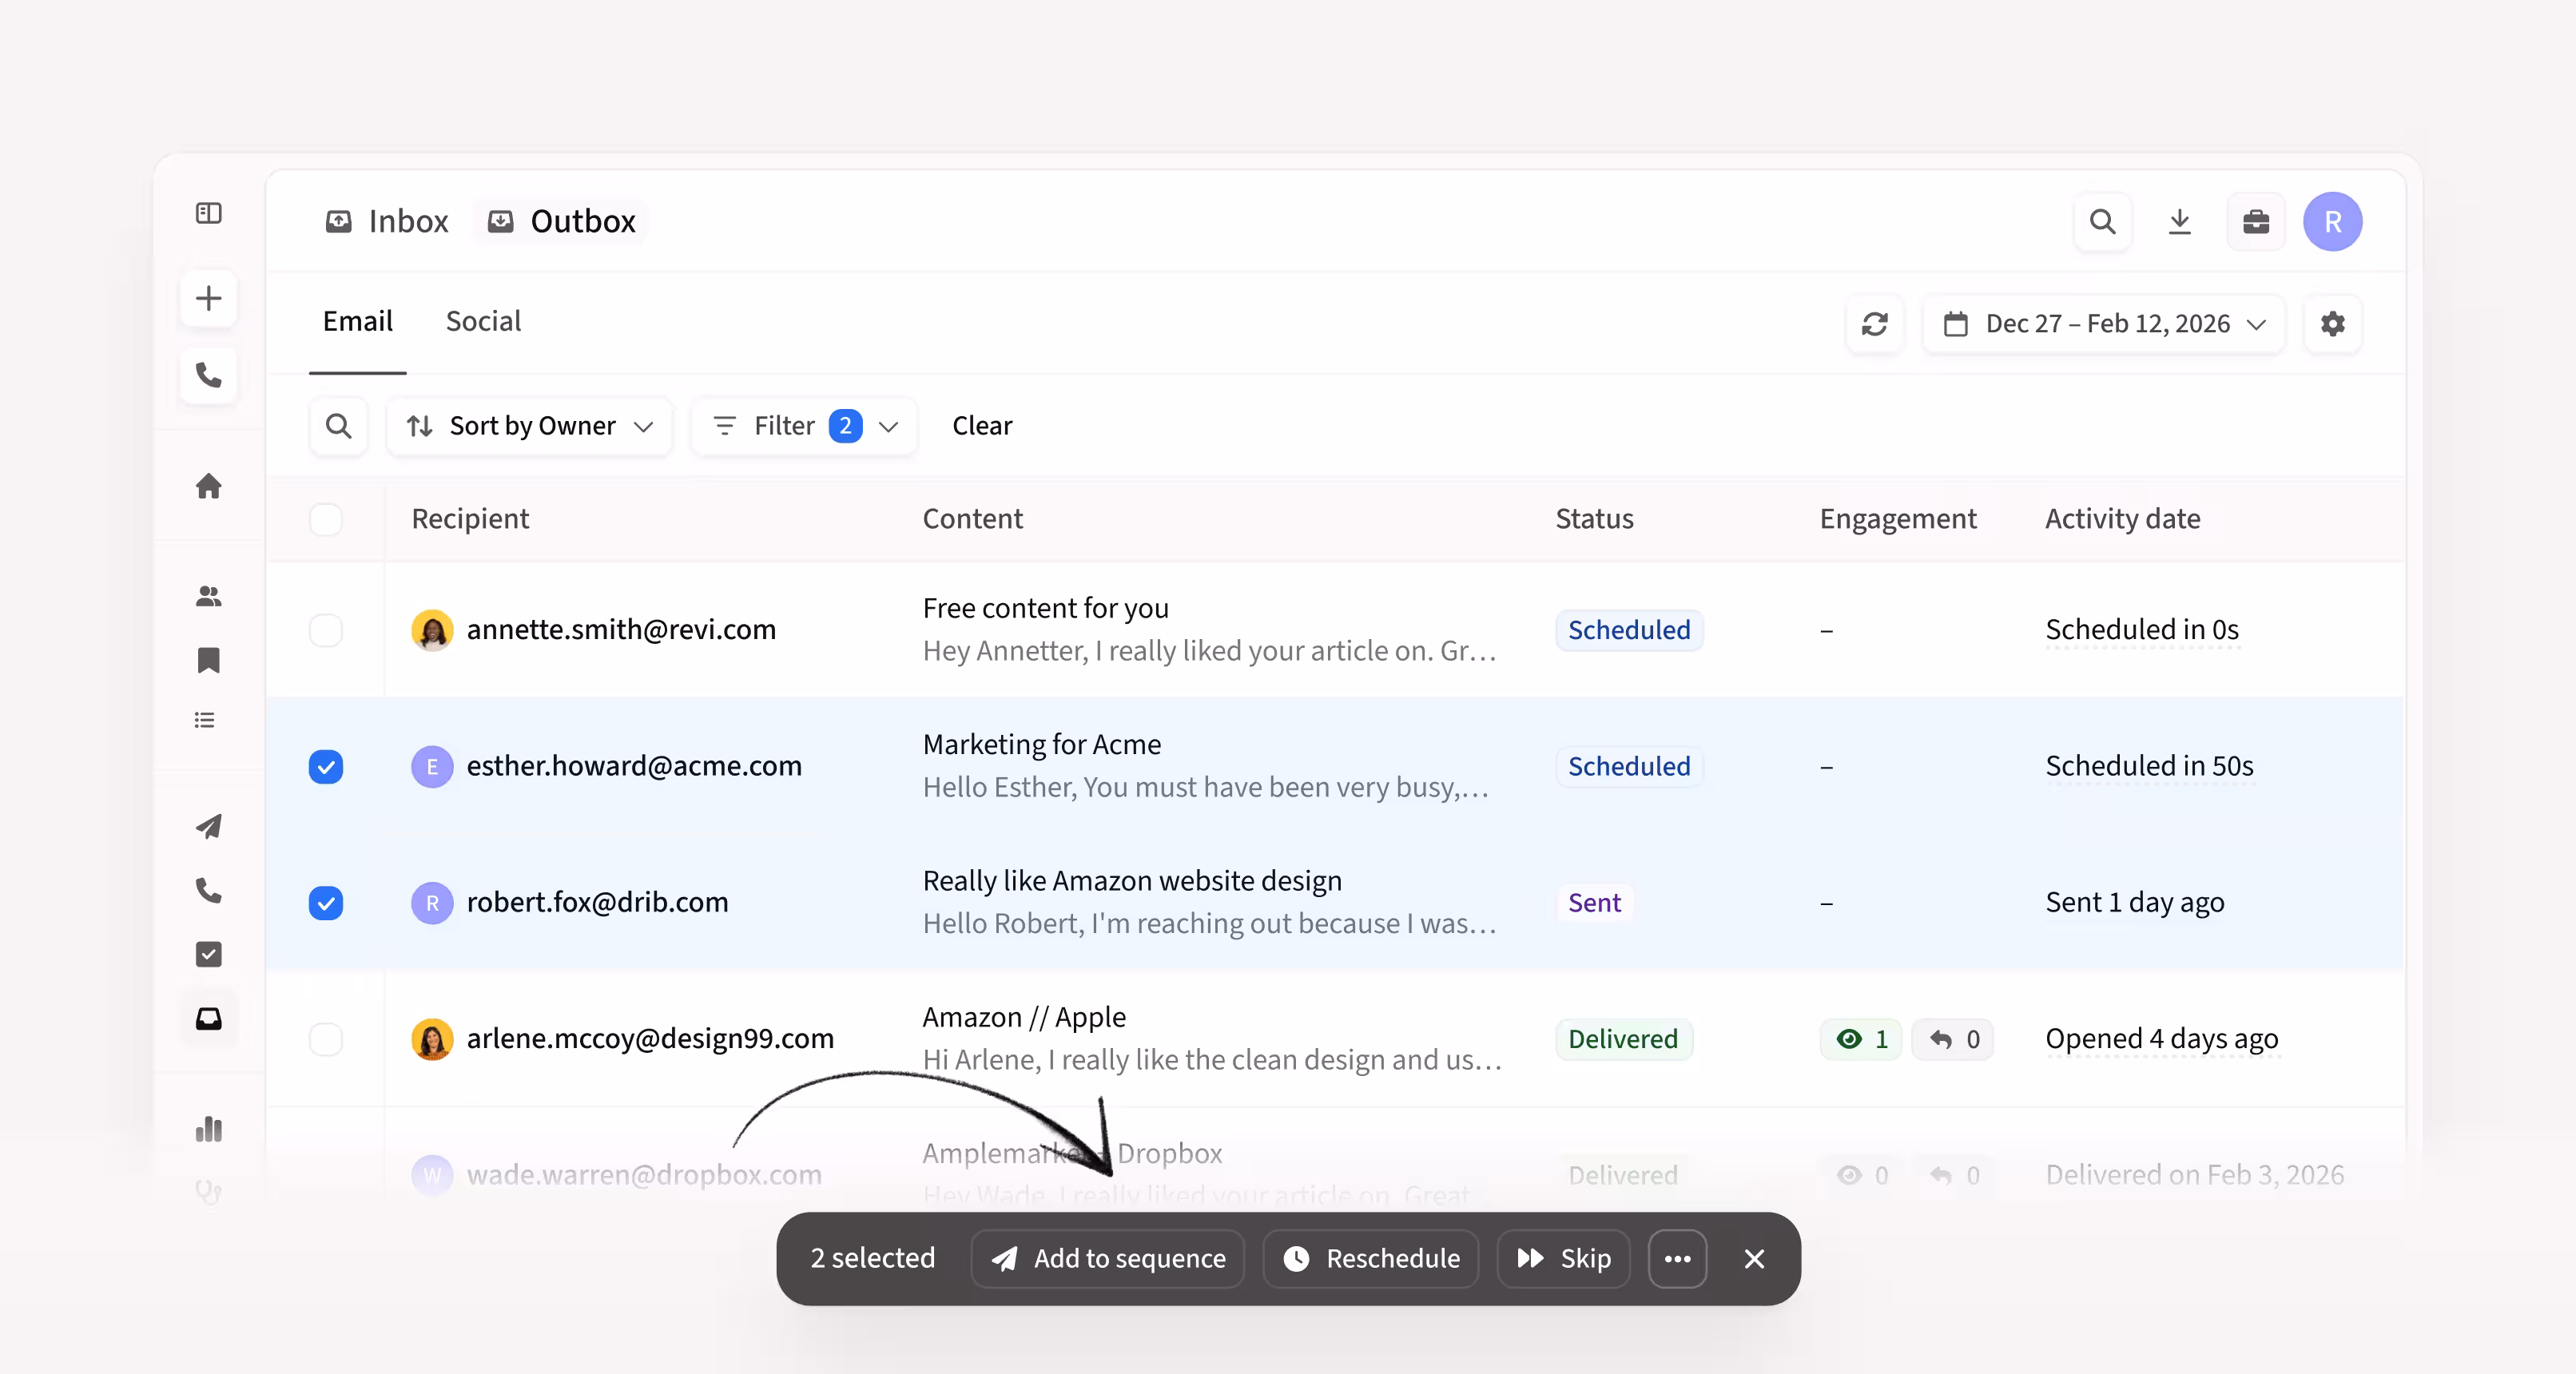
Task: Click the table search magnifier icon
Action: pyautogui.click(x=339, y=426)
